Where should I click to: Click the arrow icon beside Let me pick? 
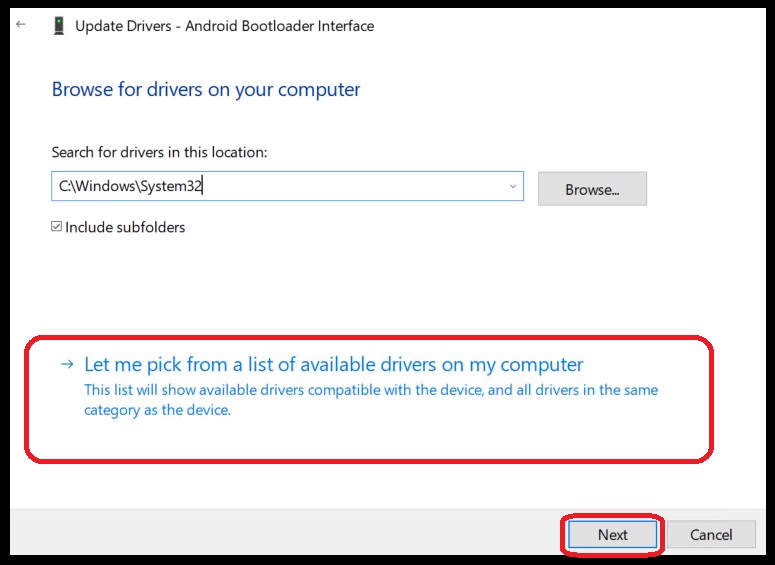[67, 364]
